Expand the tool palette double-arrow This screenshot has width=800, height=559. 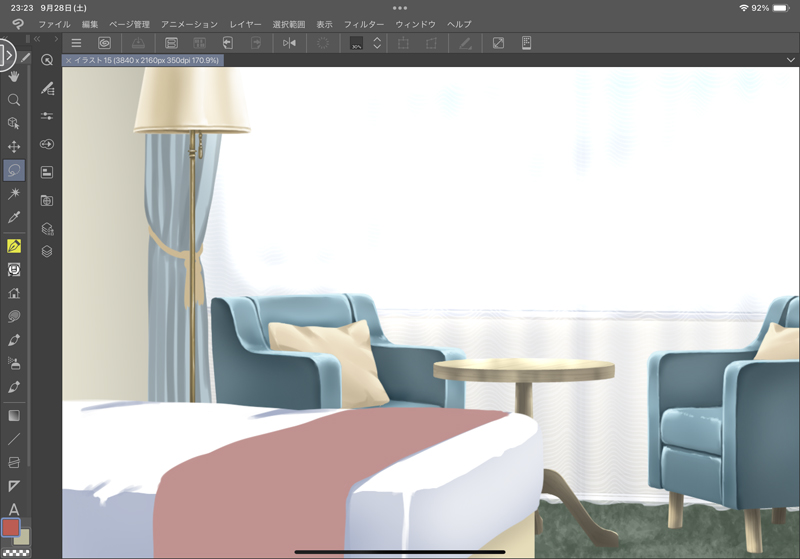point(37,39)
